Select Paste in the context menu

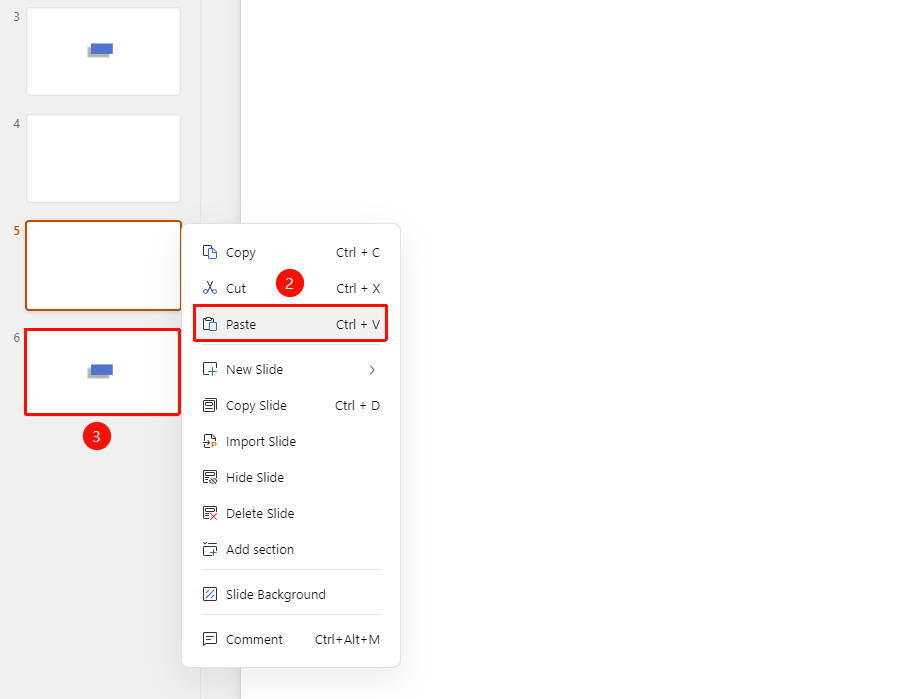pyautogui.click(x=291, y=324)
